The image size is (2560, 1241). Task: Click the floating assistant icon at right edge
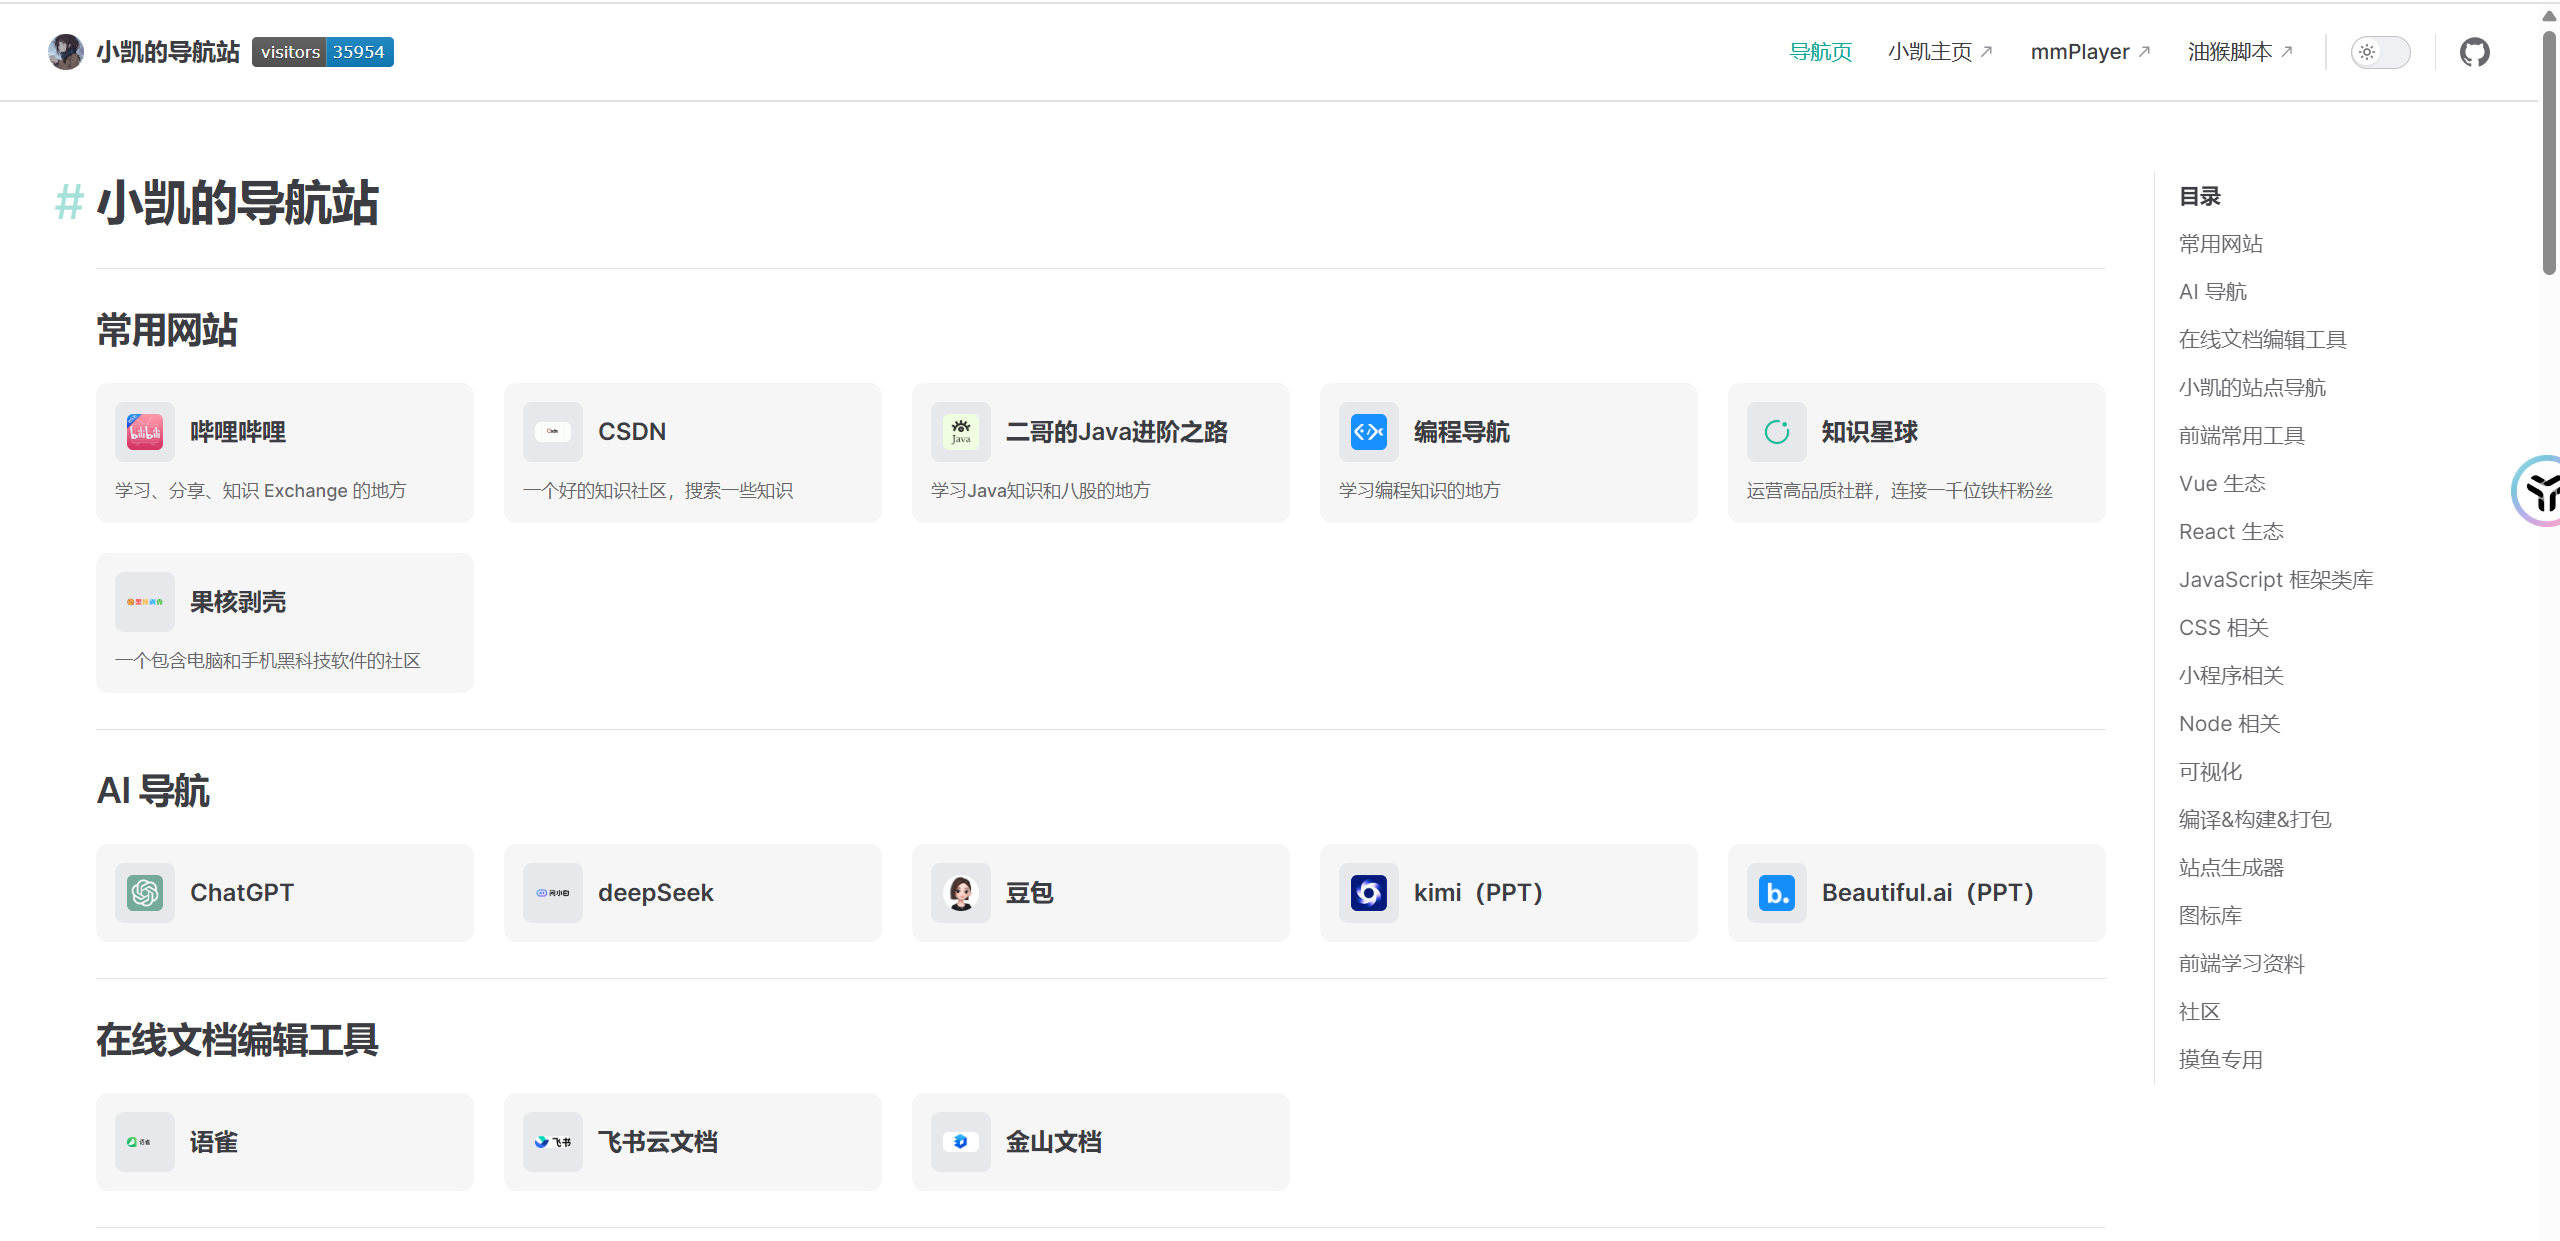(2540, 491)
